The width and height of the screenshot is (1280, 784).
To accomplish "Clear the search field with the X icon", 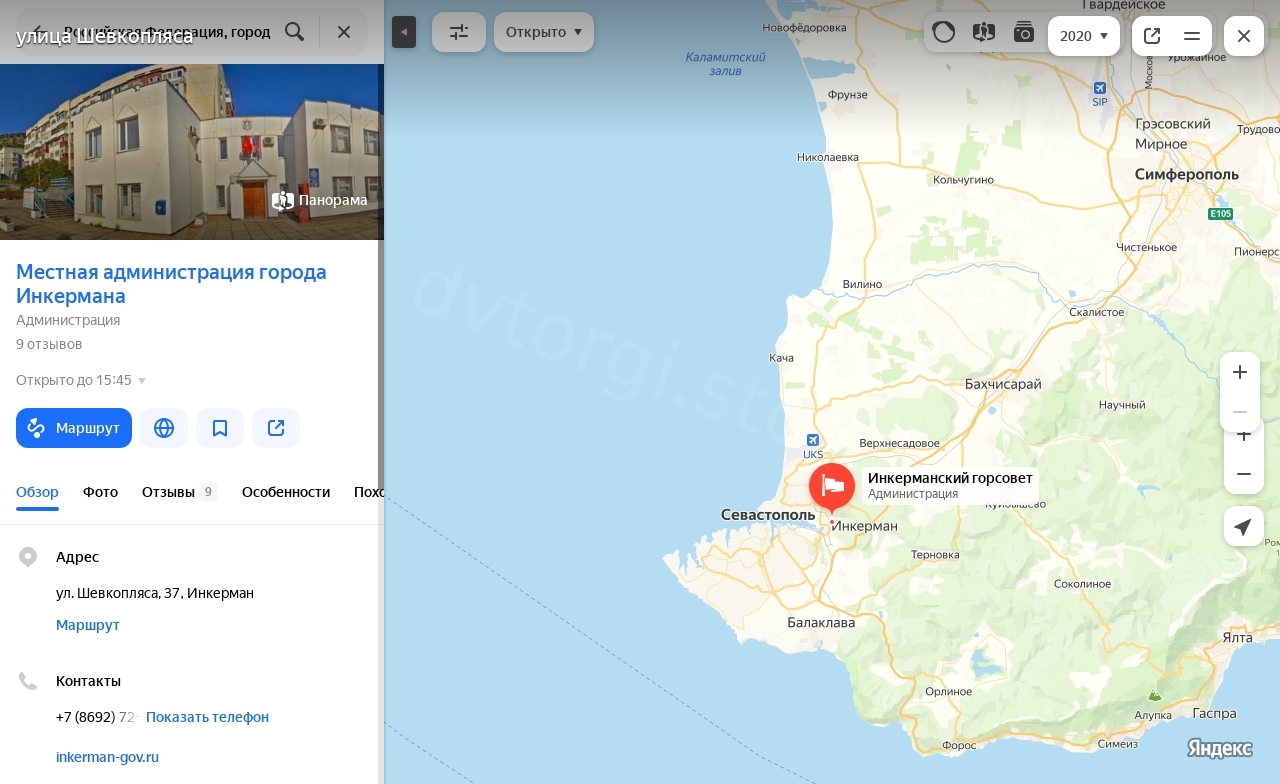I will [344, 32].
